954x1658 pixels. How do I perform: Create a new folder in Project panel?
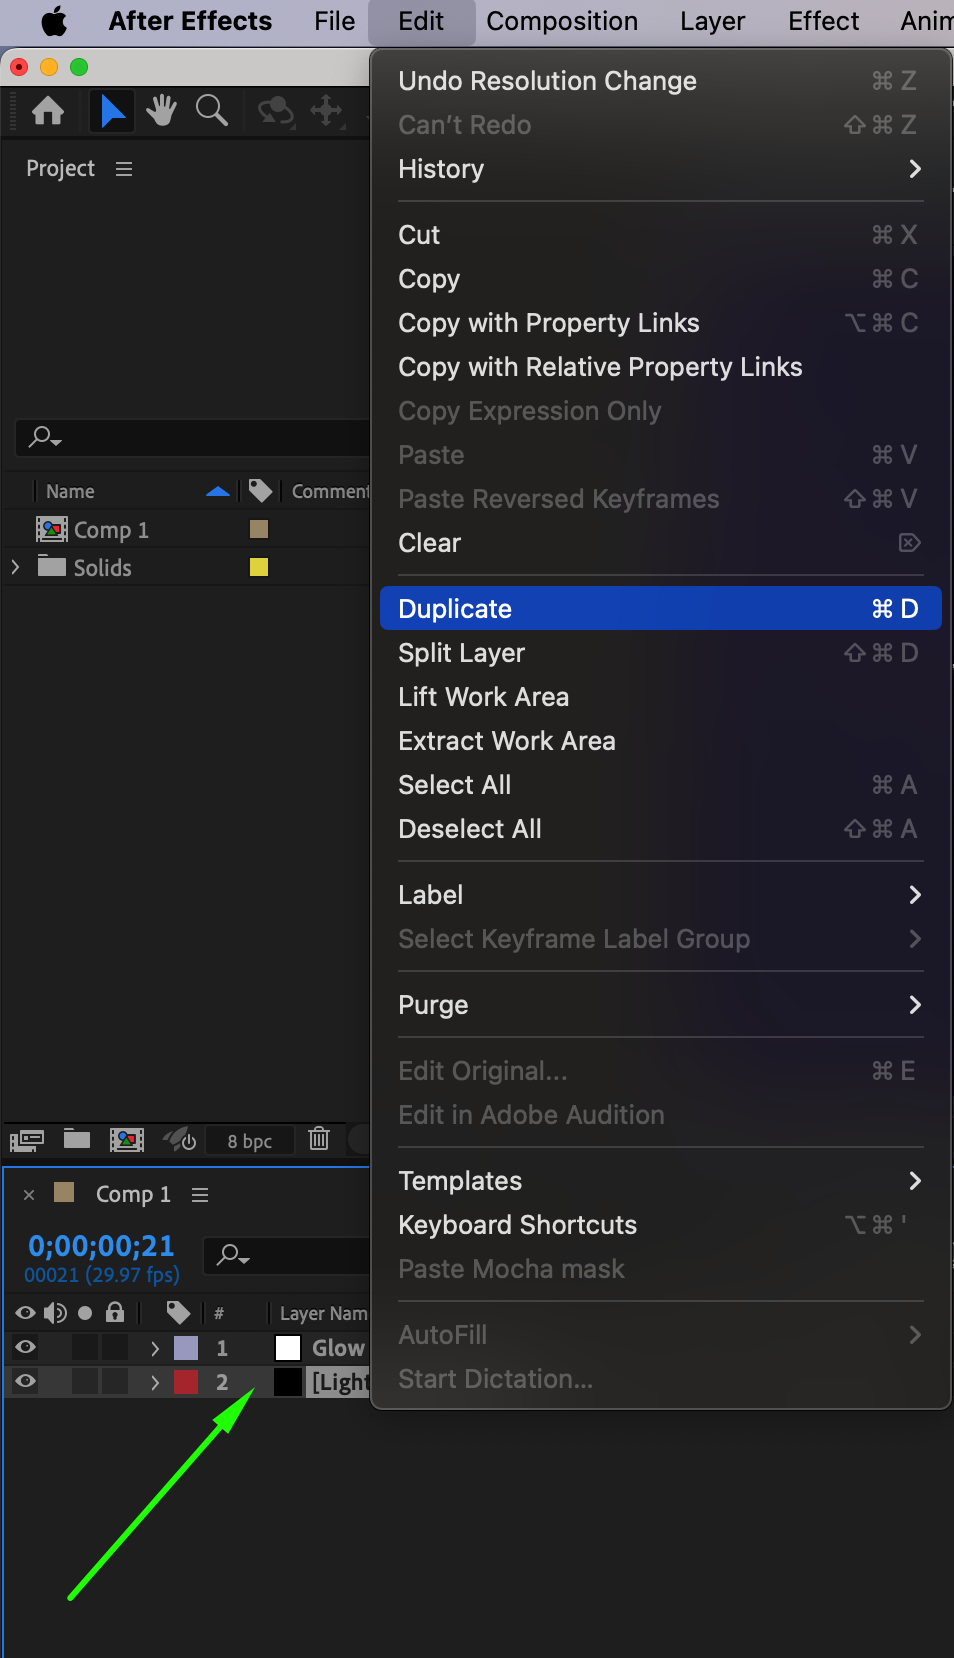77,1139
